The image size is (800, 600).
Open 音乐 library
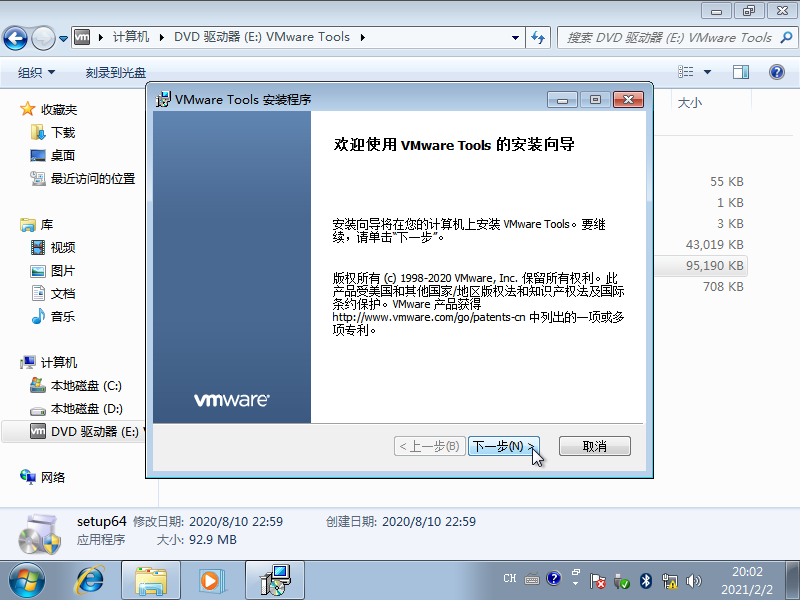tap(53, 316)
